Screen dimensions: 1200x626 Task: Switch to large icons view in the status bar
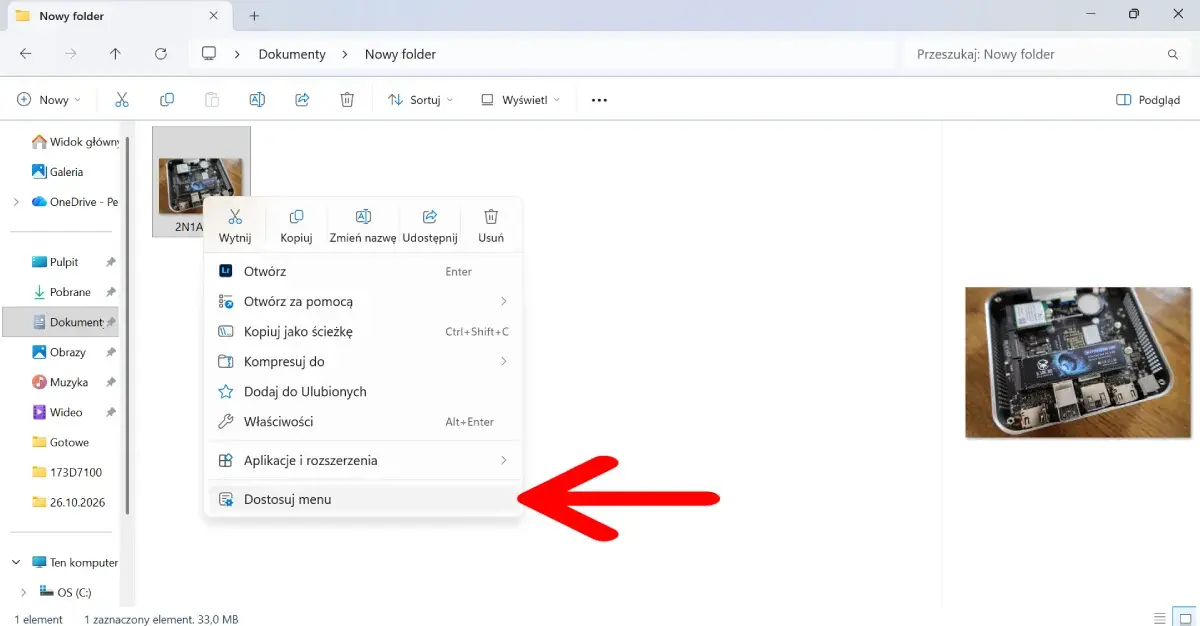[1184, 619]
